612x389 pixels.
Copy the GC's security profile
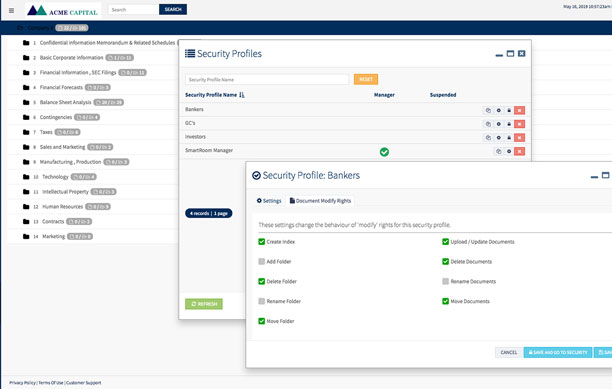[x=488, y=124]
